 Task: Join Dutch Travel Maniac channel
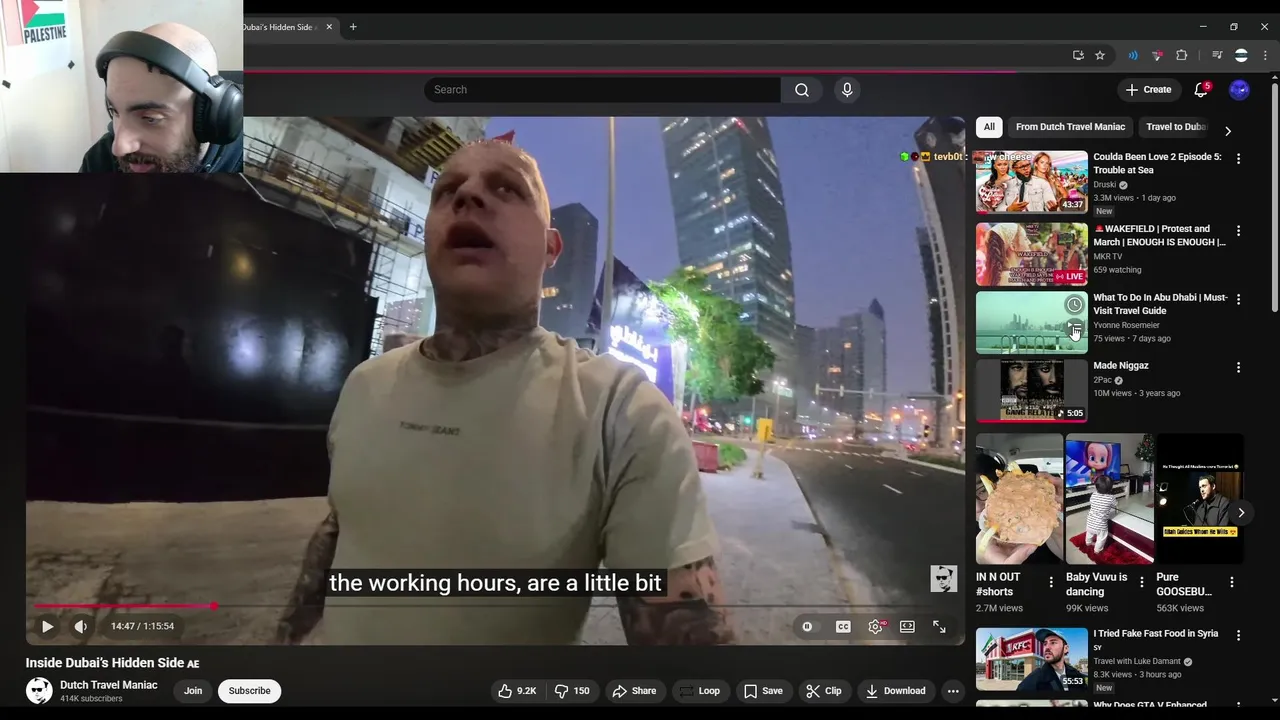click(x=193, y=691)
